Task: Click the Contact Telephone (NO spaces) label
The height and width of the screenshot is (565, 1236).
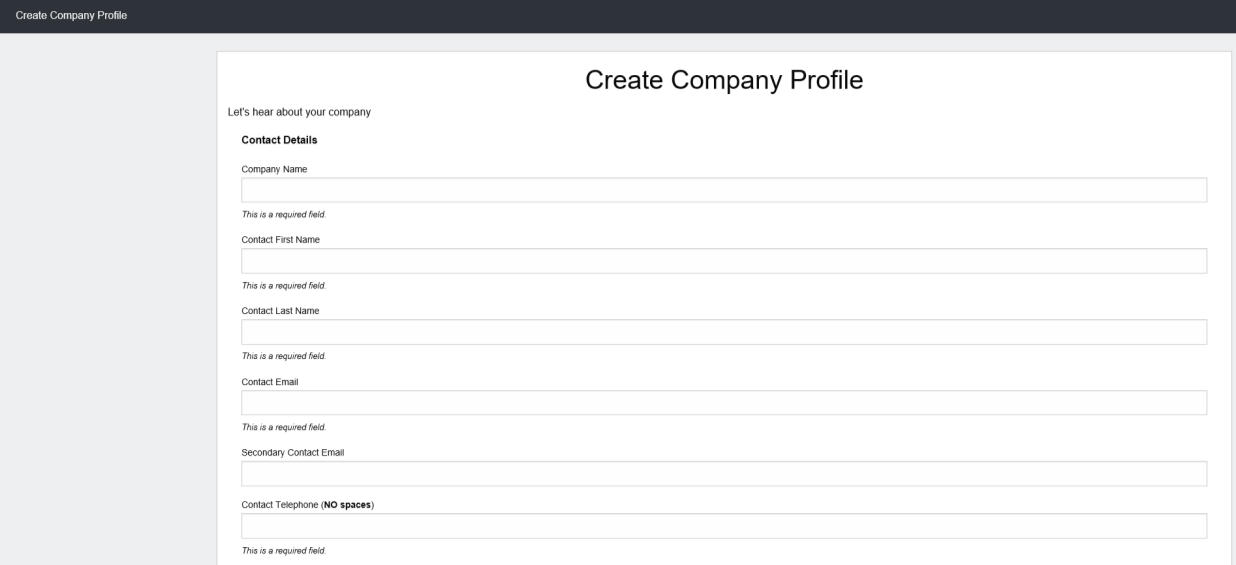Action: pyautogui.click(x=308, y=505)
